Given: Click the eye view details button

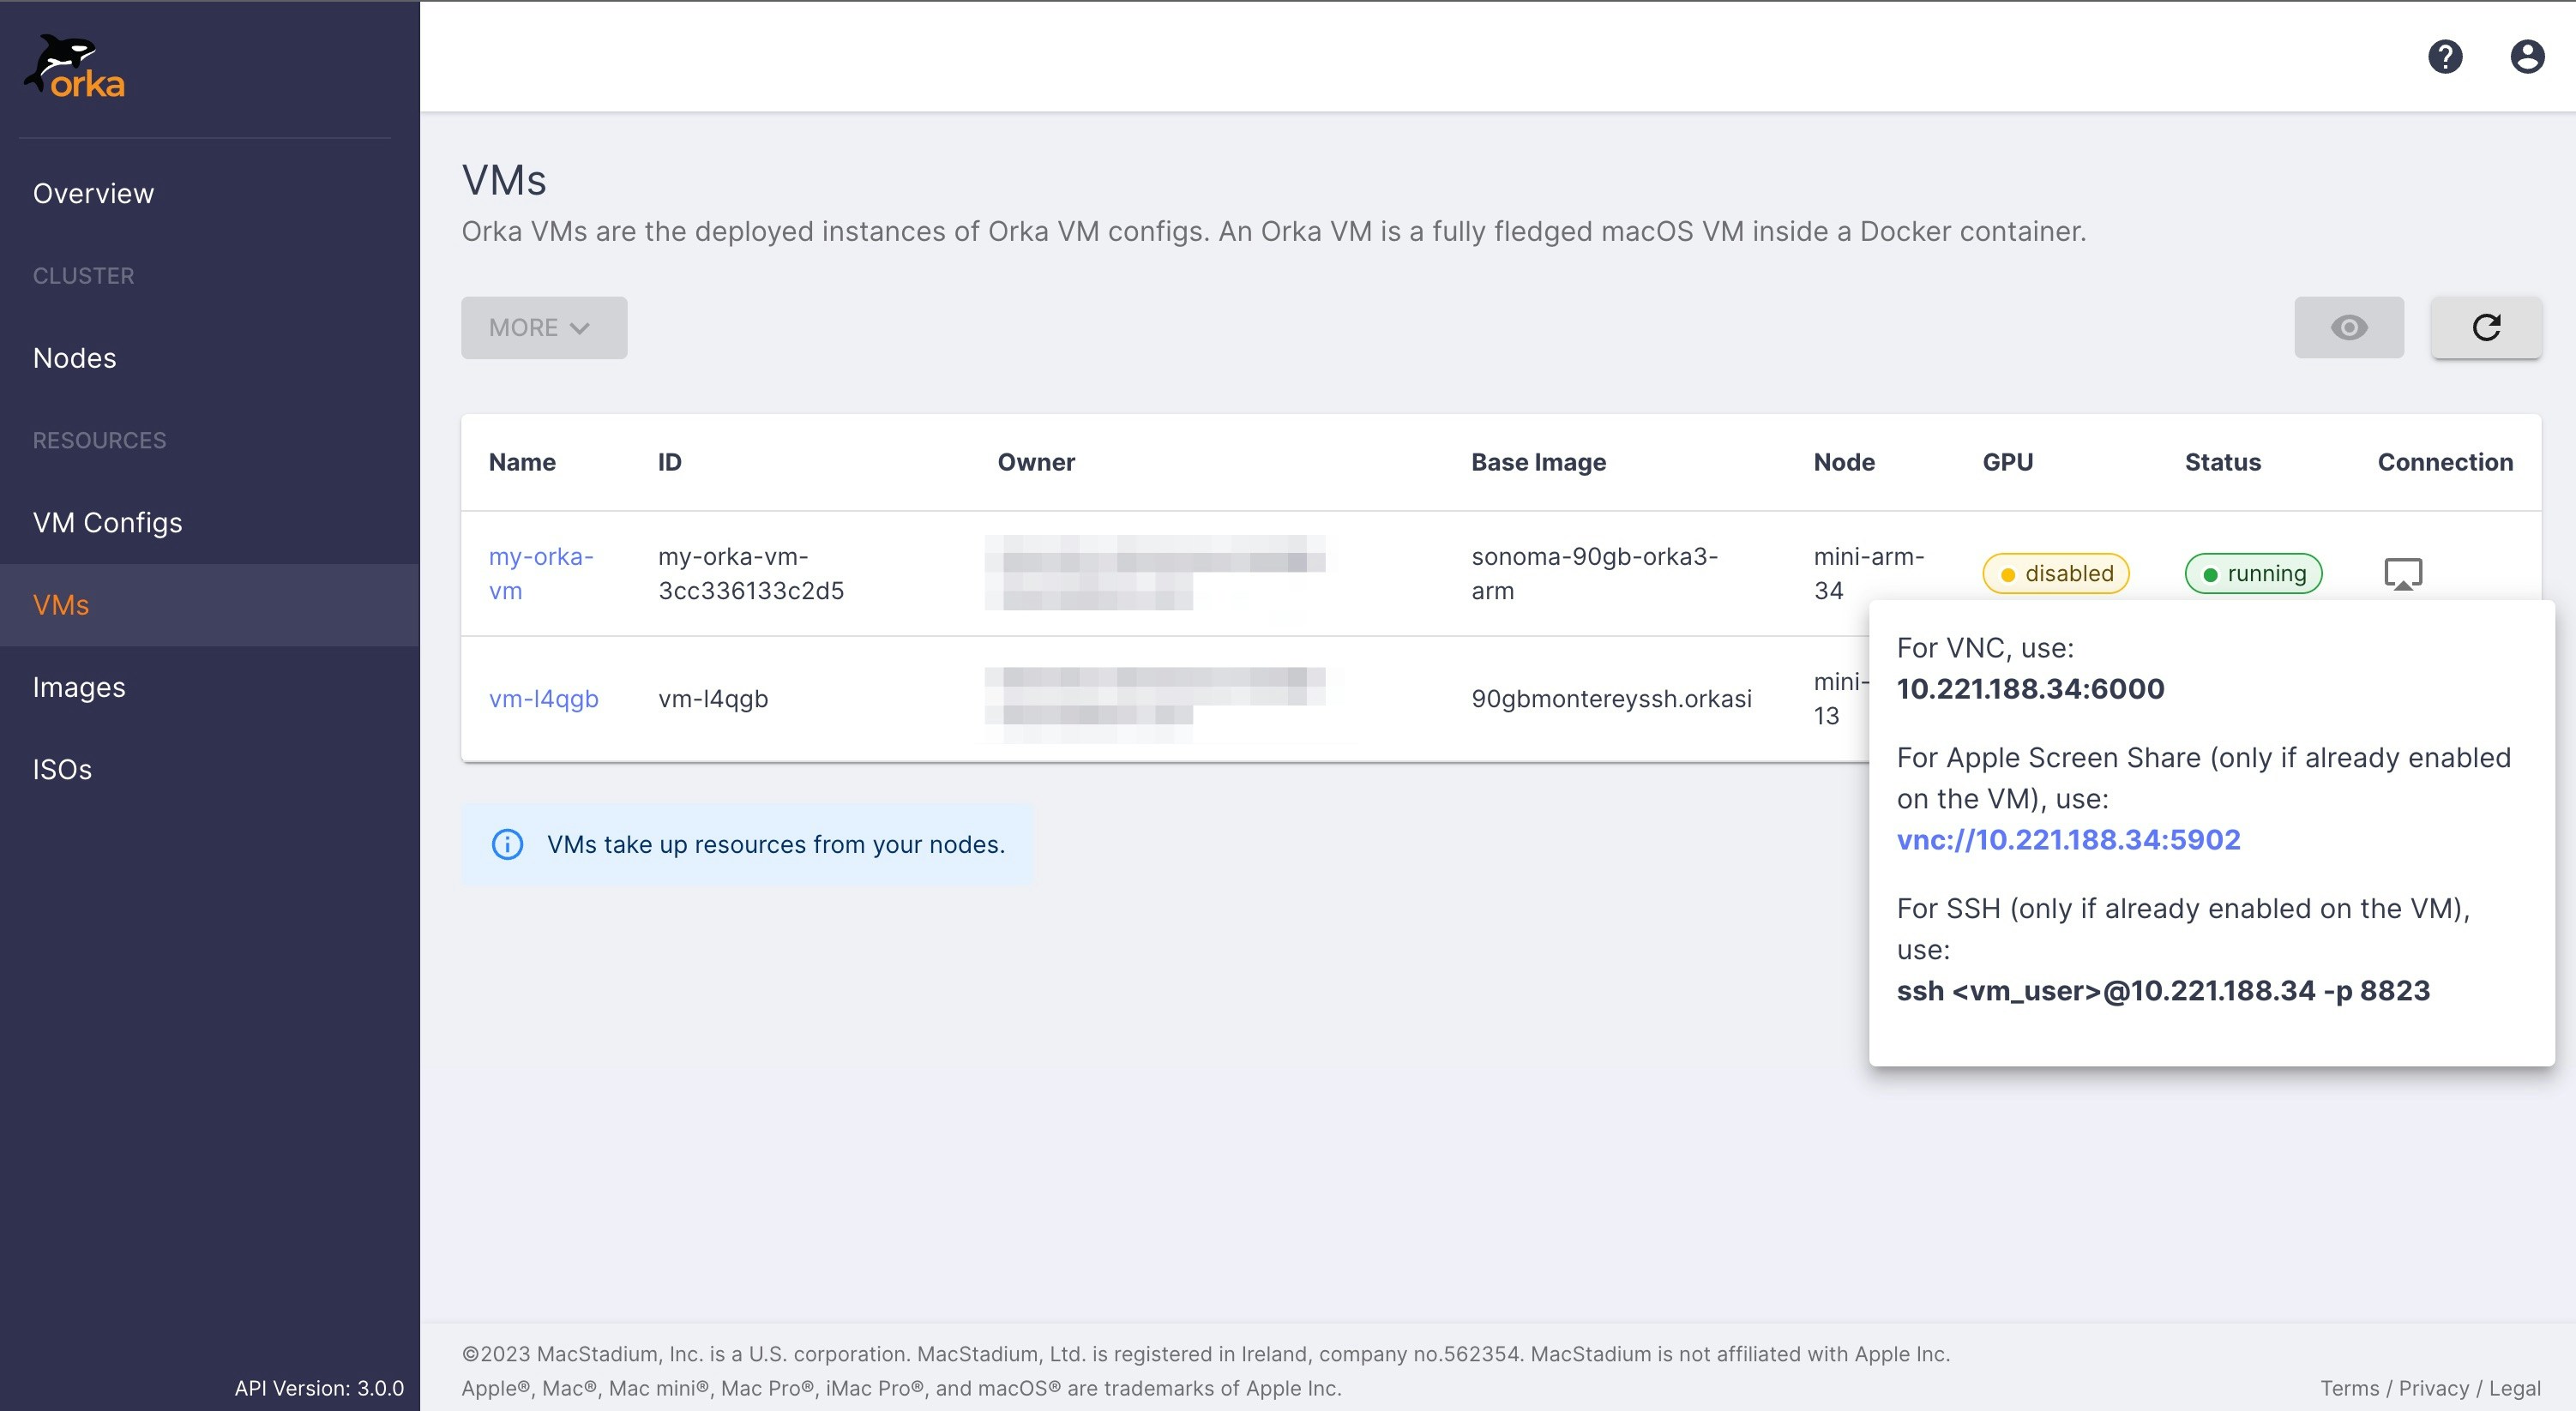Looking at the screenshot, I should (x=2348, y=328).
